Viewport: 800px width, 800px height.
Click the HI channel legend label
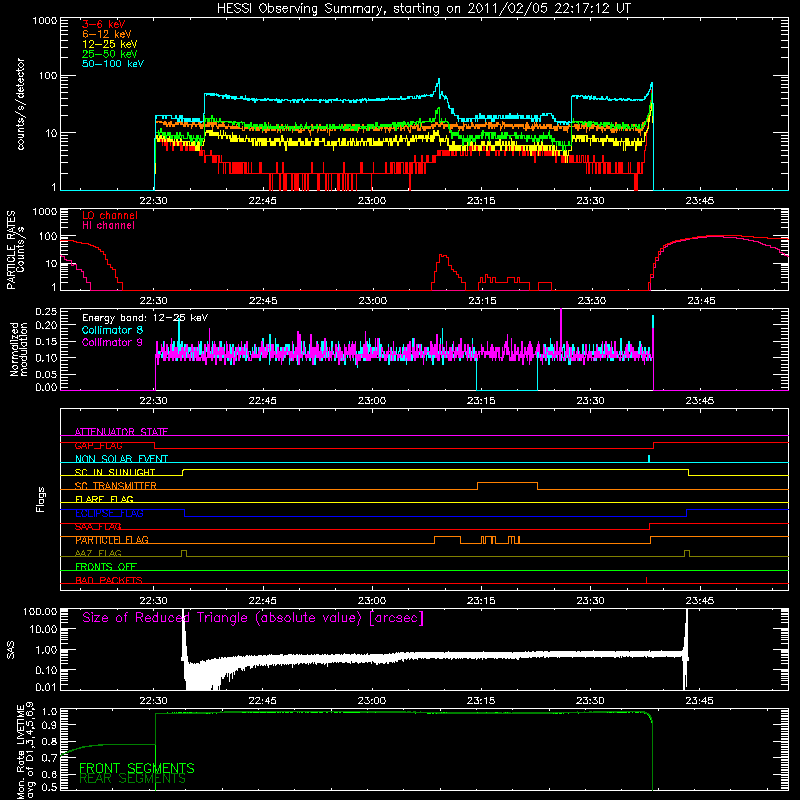(x=108, y=225)
